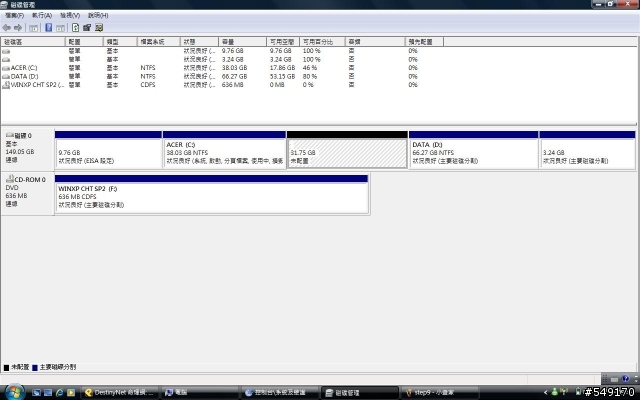
Task: Click the black unallocated legend swatch
Action: tap(6, 368)
